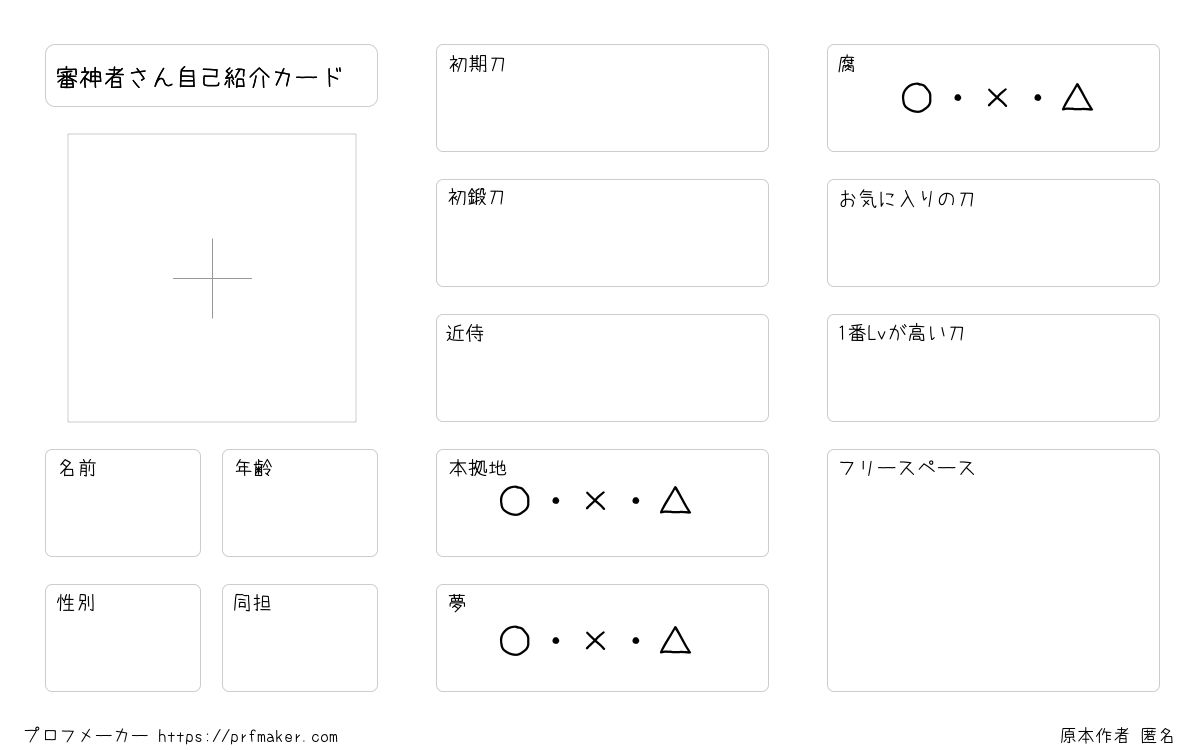
Task: Click the お気に入りの刀 field
Action: click(x=993, y=233)
